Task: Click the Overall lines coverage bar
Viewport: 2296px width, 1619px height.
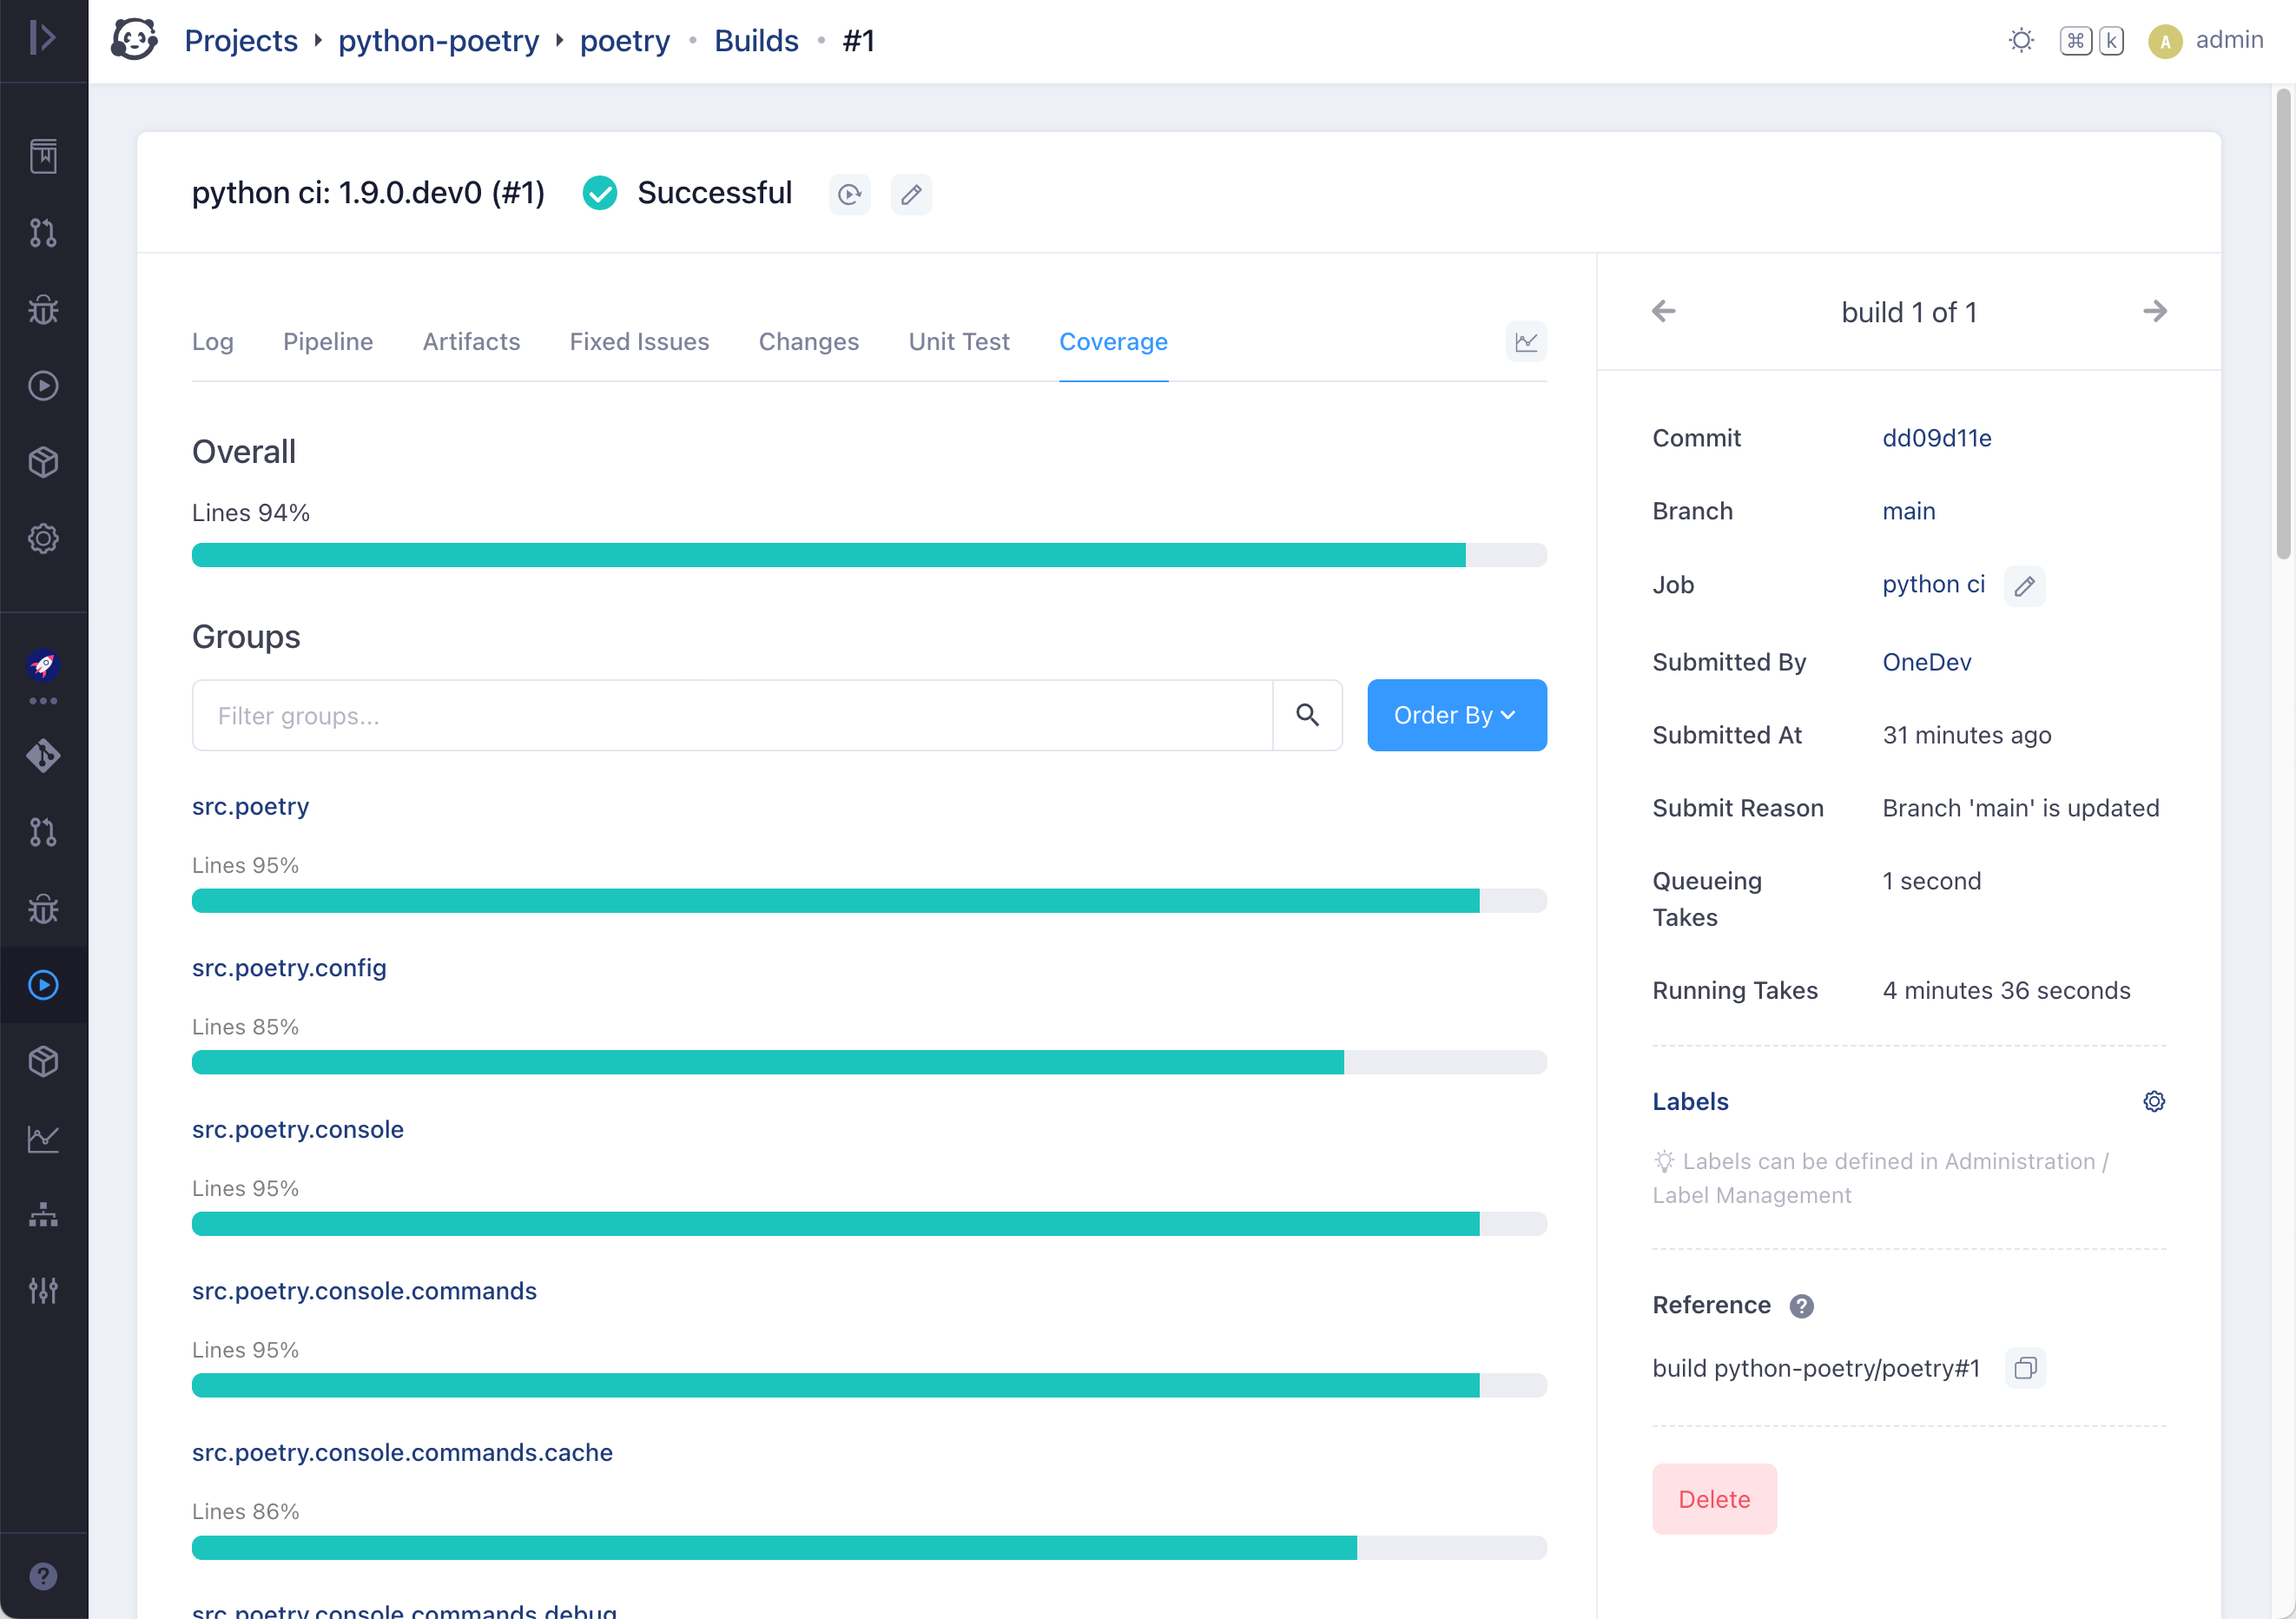Action: point(868,555)
